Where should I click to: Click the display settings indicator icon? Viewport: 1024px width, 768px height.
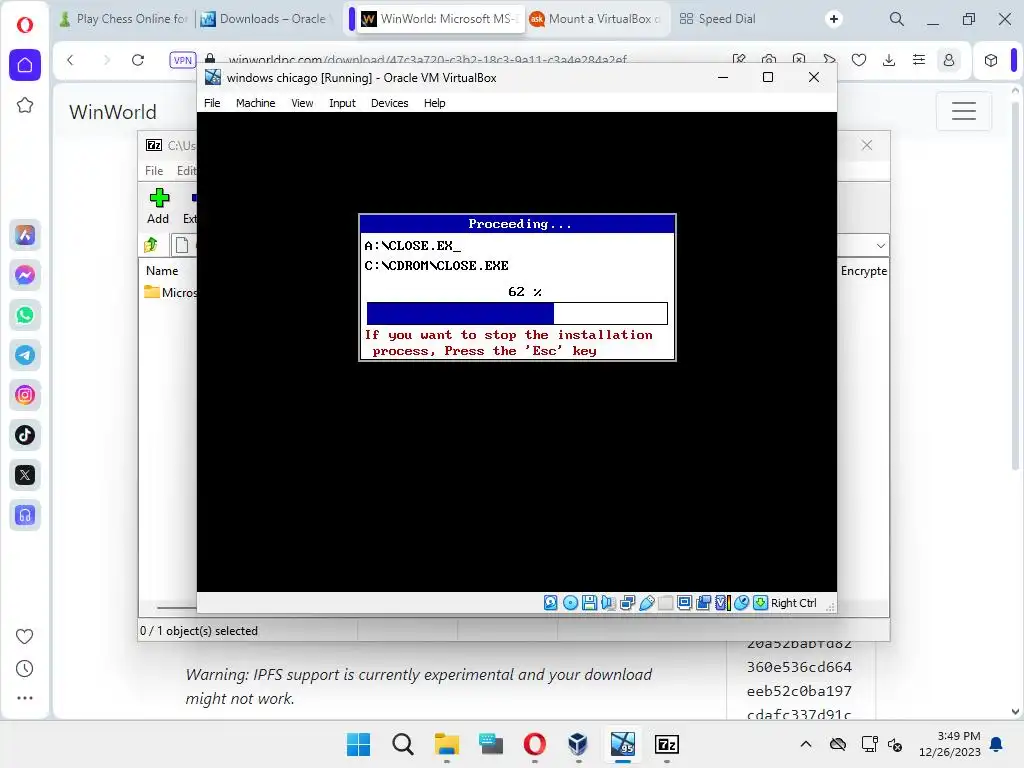tap(684, 603)
